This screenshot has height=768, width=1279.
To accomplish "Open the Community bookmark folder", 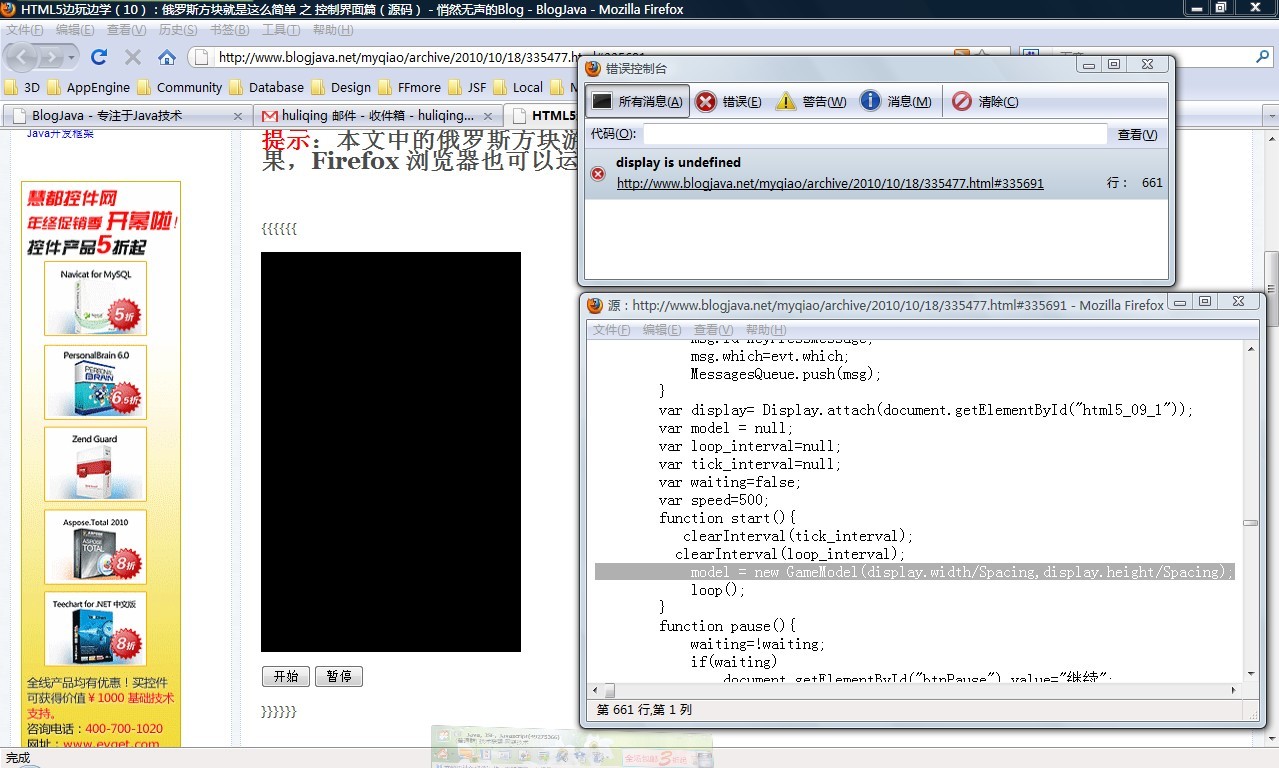I will (179, 87).
